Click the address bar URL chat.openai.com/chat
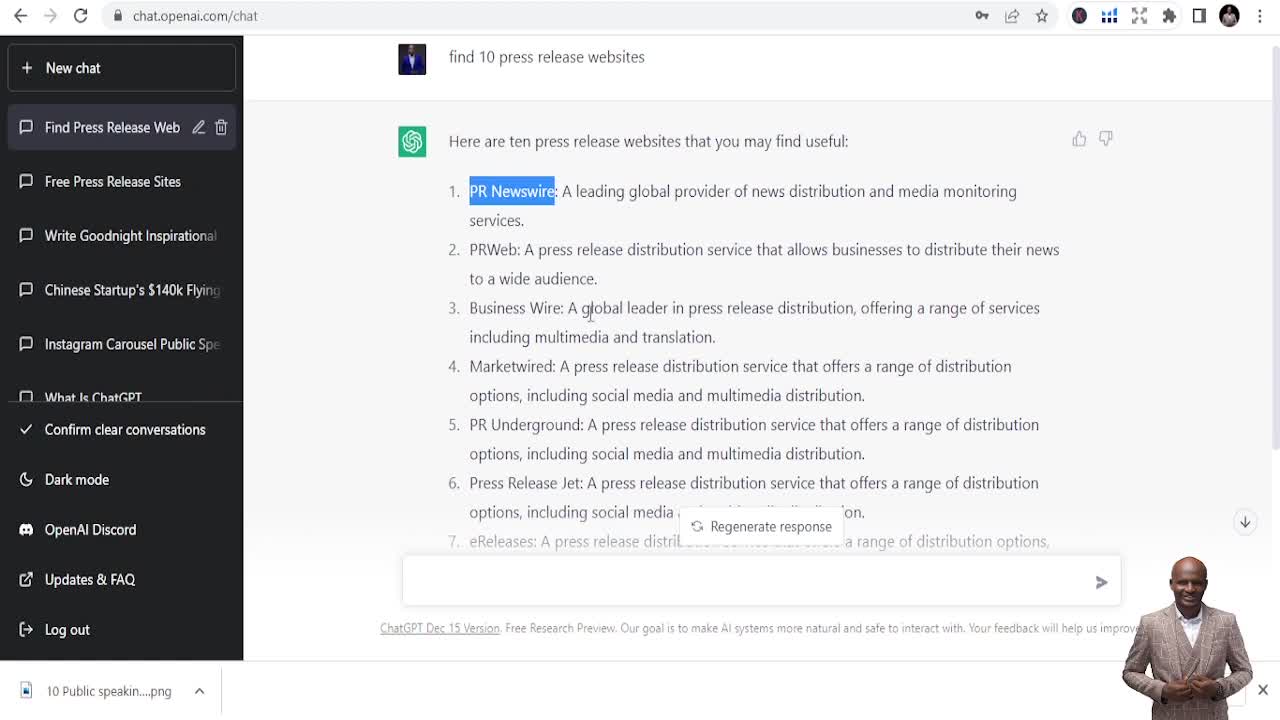The width and height of the screenshot is (1280, 720). (195, 16)
